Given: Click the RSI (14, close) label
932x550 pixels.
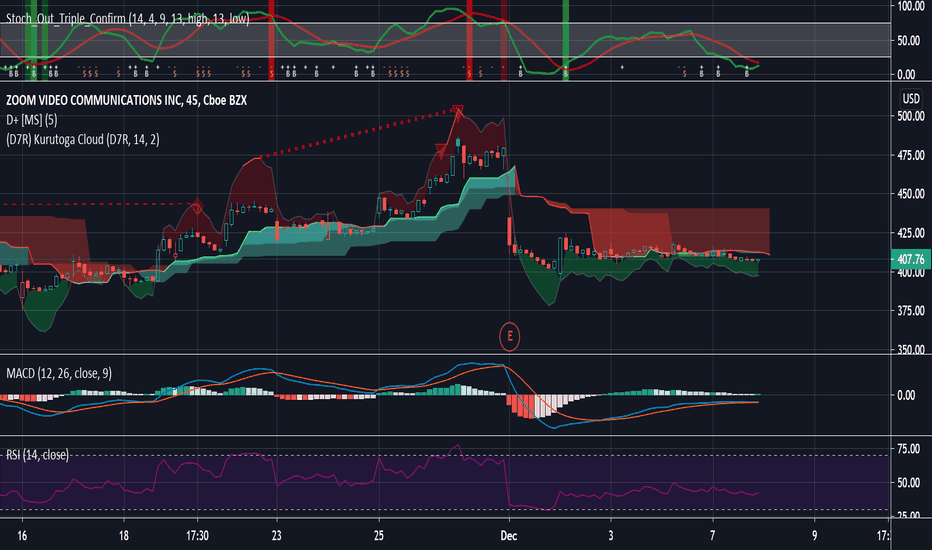Looking at the screenshot, I should (x=37, y=455).
